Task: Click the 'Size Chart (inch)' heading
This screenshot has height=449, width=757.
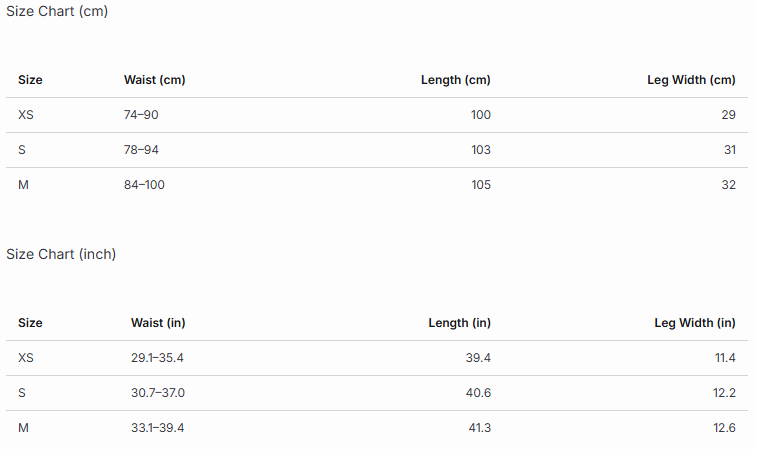Action: tap(61, 254)
